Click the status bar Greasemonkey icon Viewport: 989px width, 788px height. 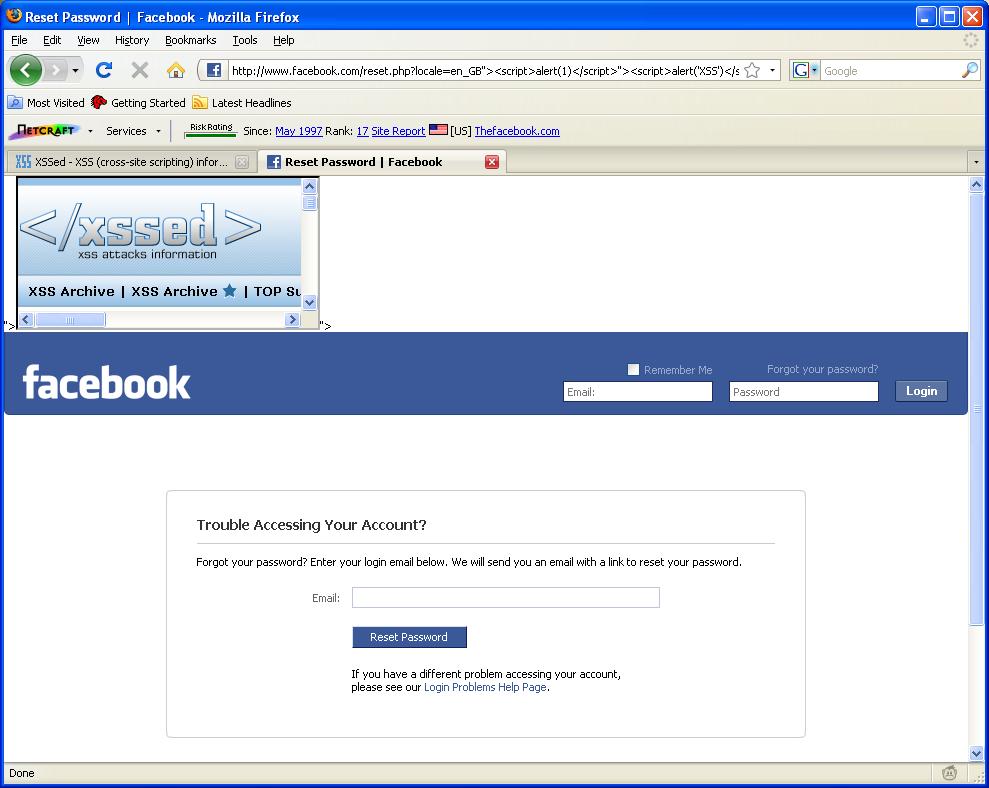click(x=949, y=772)
